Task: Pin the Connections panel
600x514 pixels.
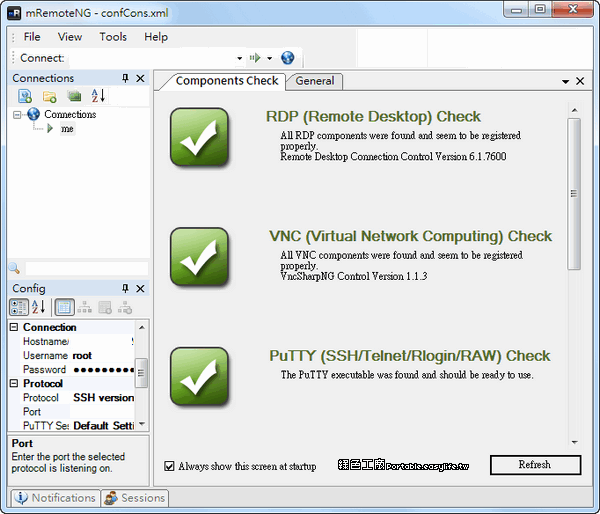Action: click(125, 78)
